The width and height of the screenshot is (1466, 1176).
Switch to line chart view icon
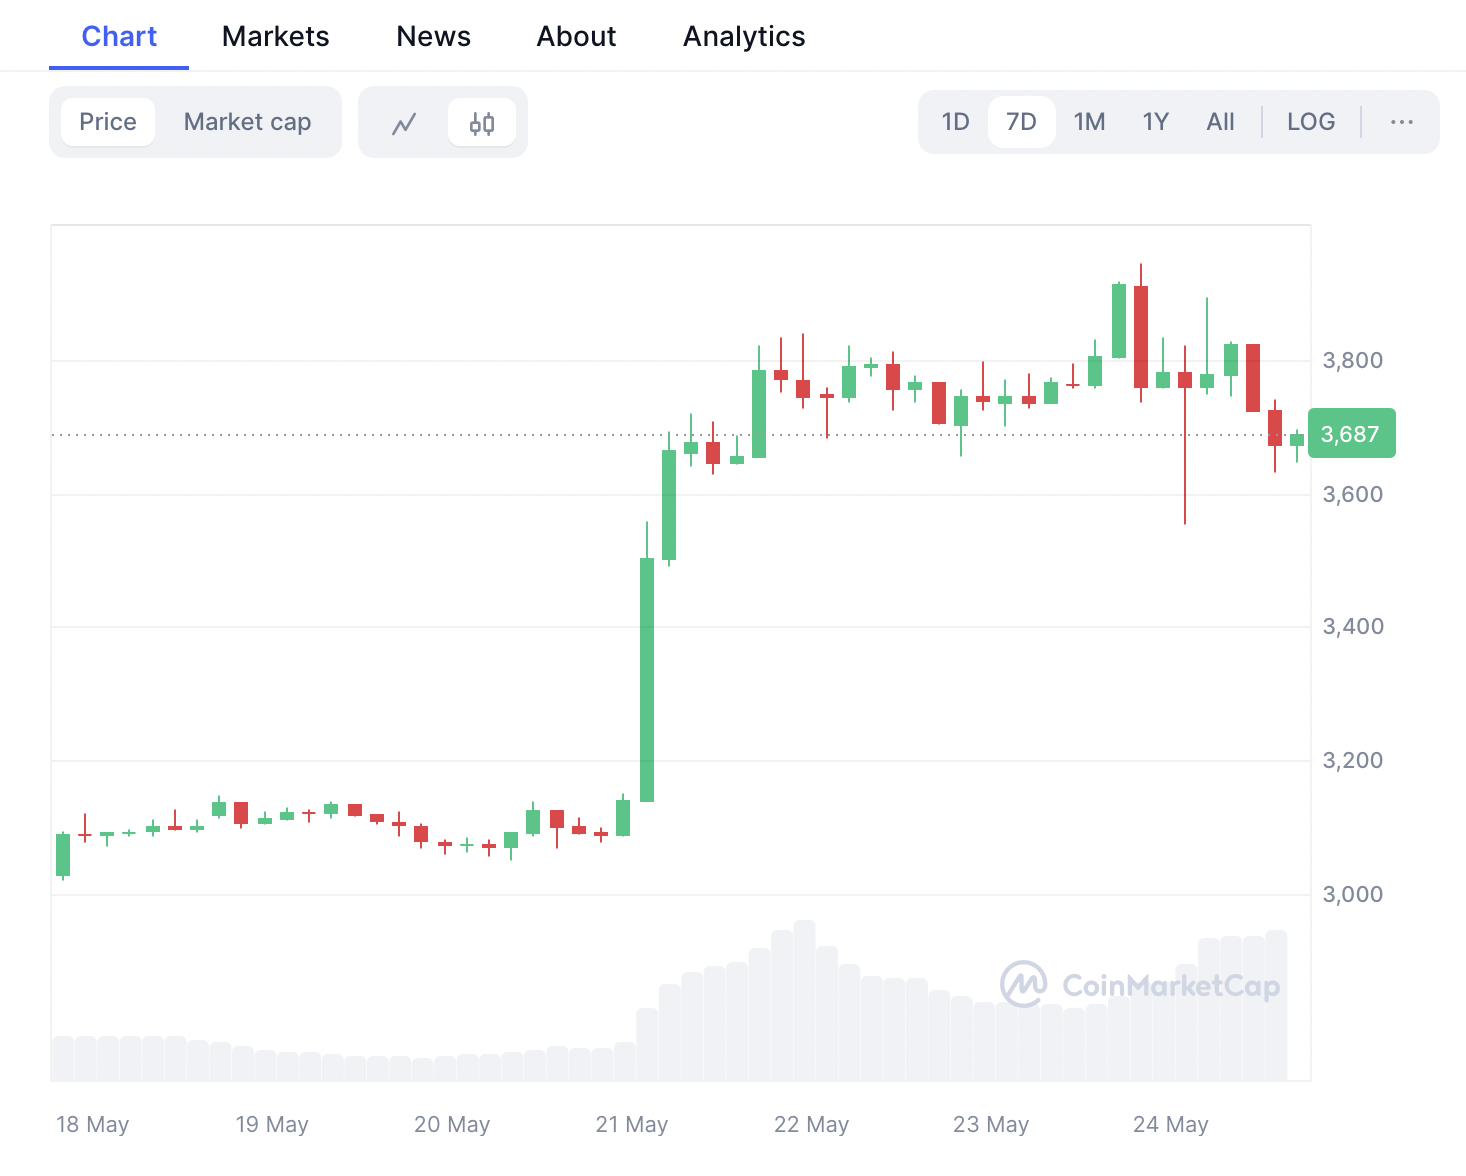point(404,123)
